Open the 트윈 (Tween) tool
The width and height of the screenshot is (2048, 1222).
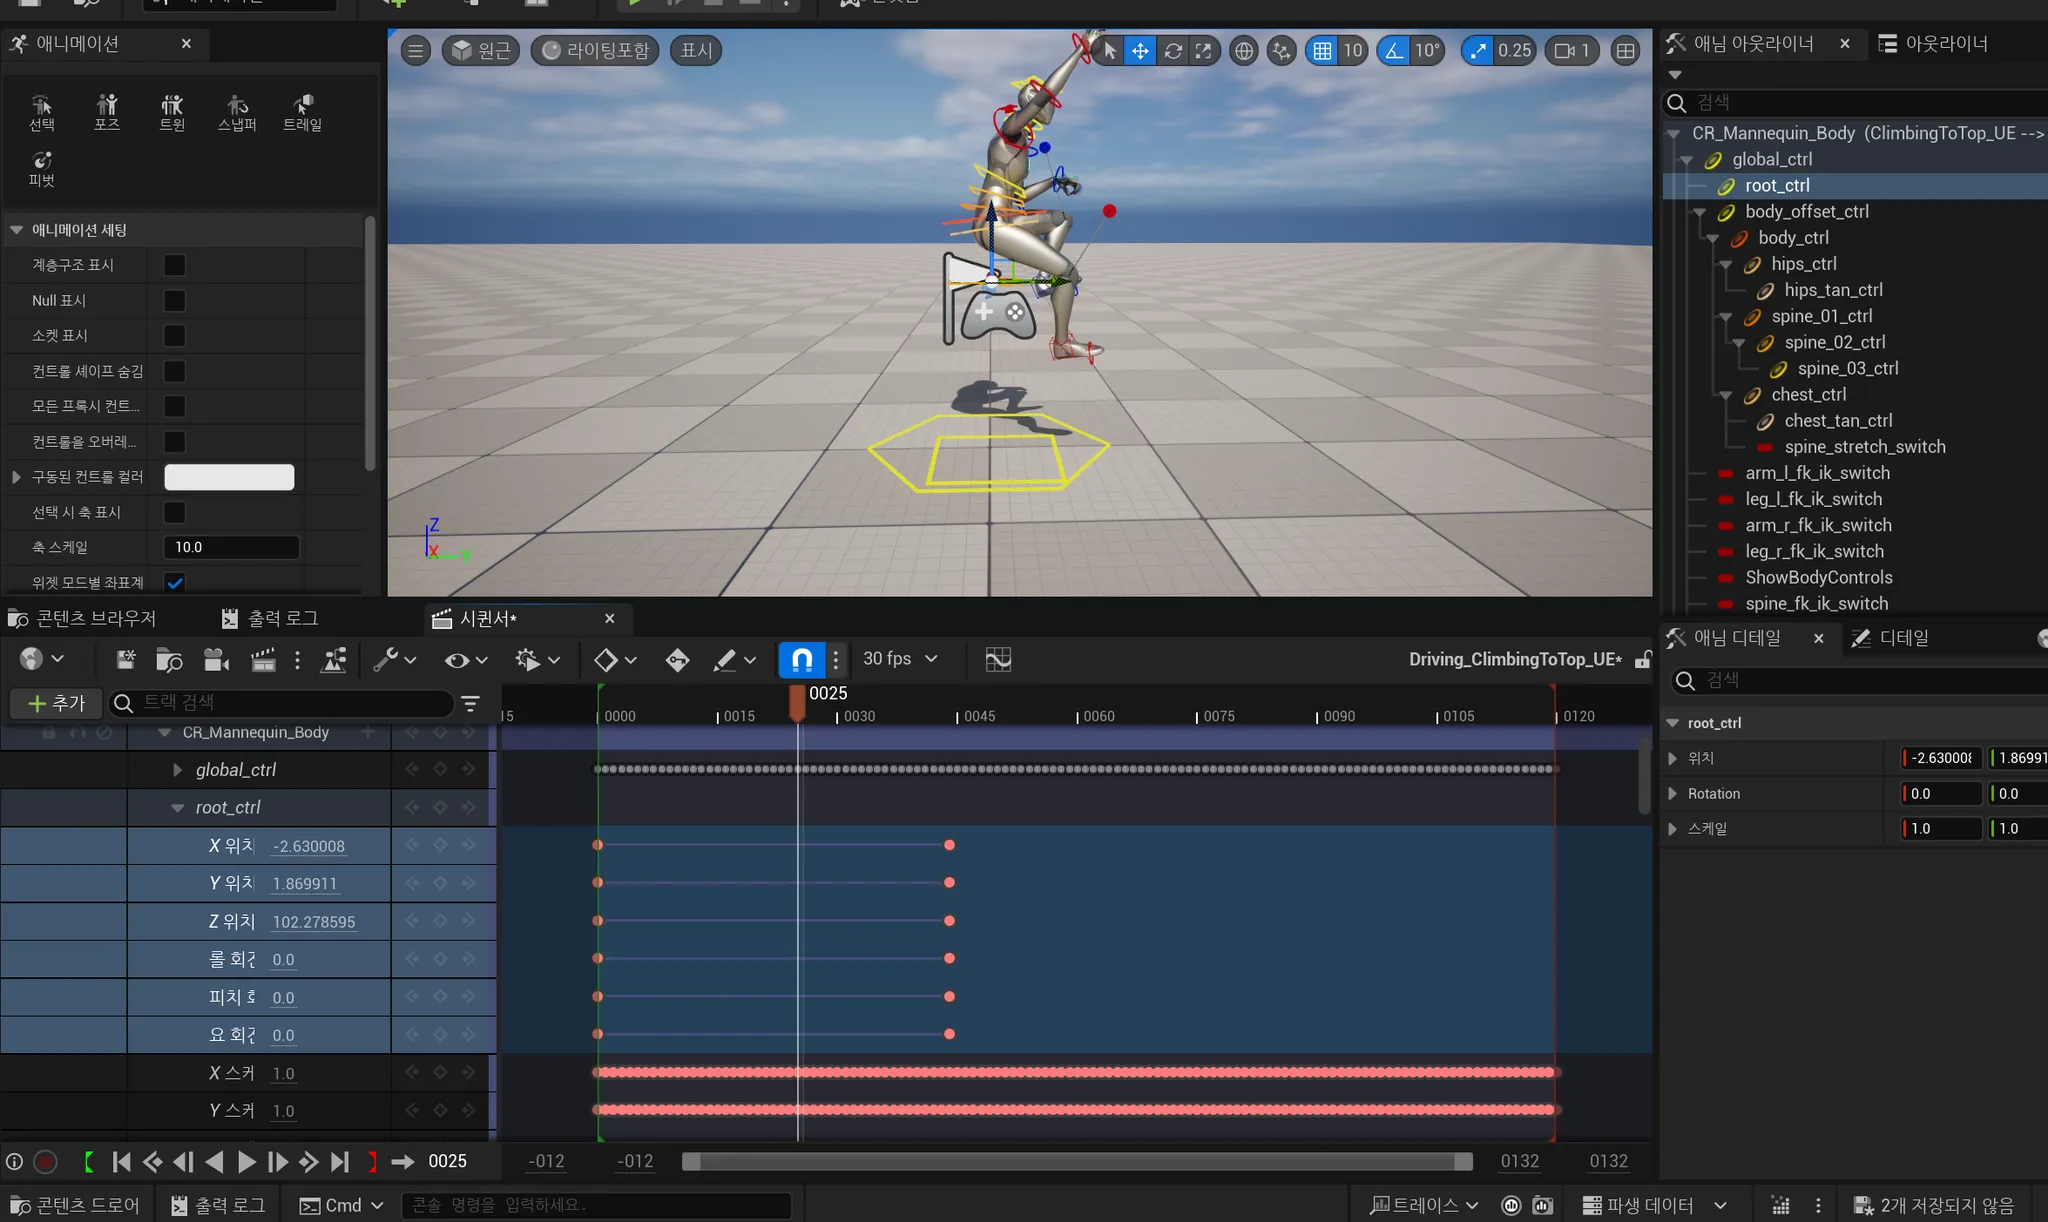(x=172, y=111)
